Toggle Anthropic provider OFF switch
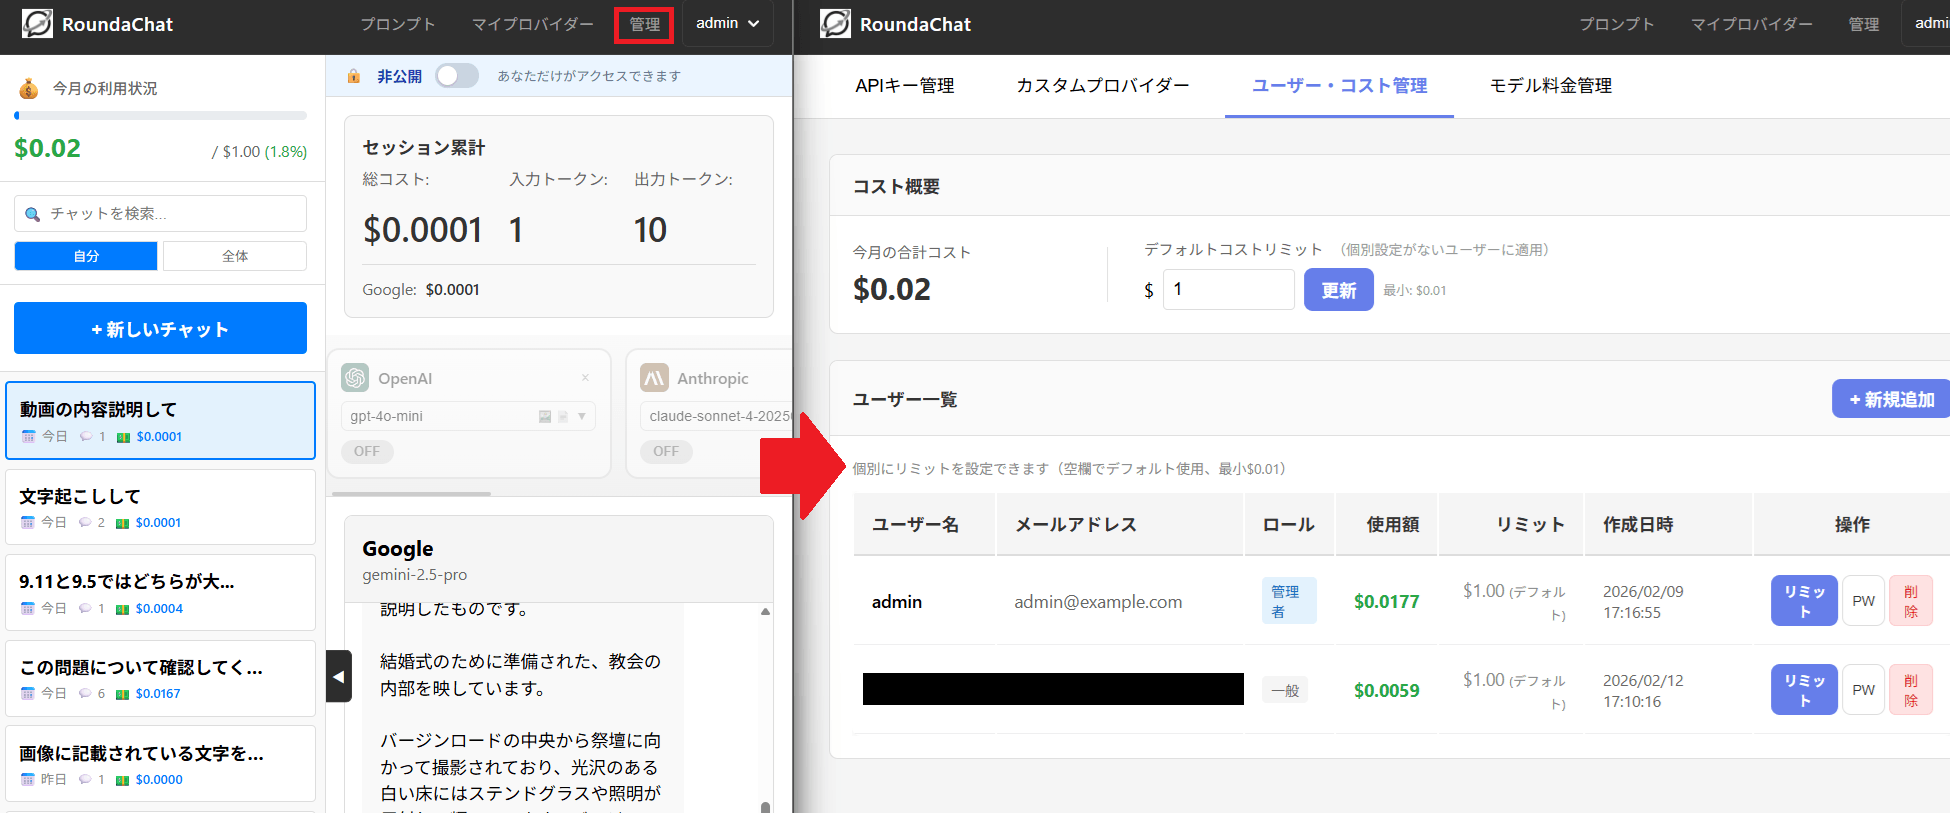Image resolution: width=1950 pixels, height=813 pixels. [666, 451]
